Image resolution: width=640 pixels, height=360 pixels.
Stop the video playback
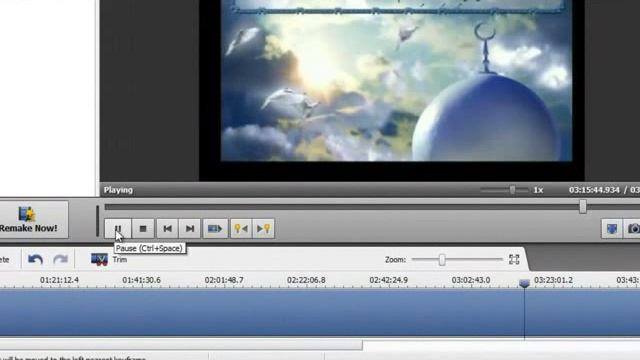[143, 229]
